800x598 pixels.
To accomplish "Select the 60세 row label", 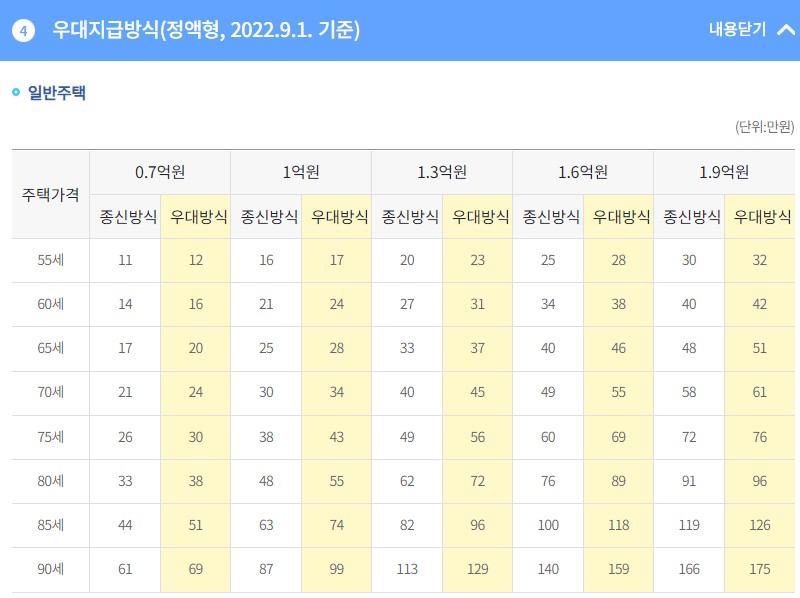I will (x=51, y=304).
